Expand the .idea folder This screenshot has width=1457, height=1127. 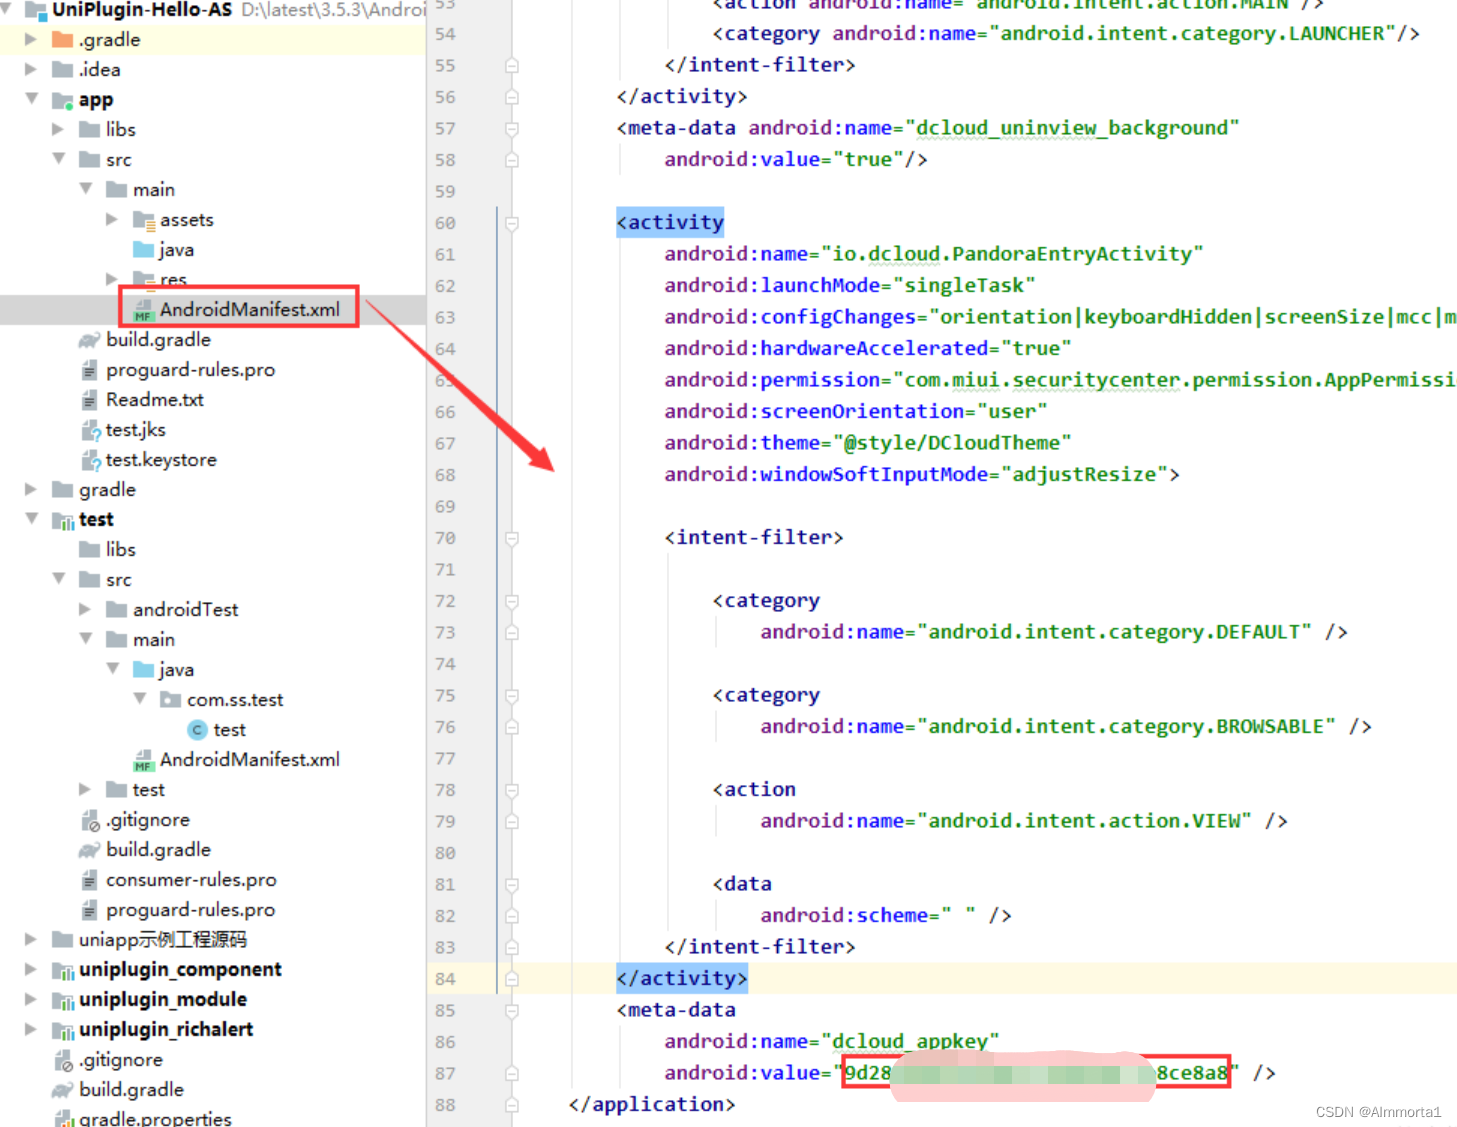tap(30, 69)
